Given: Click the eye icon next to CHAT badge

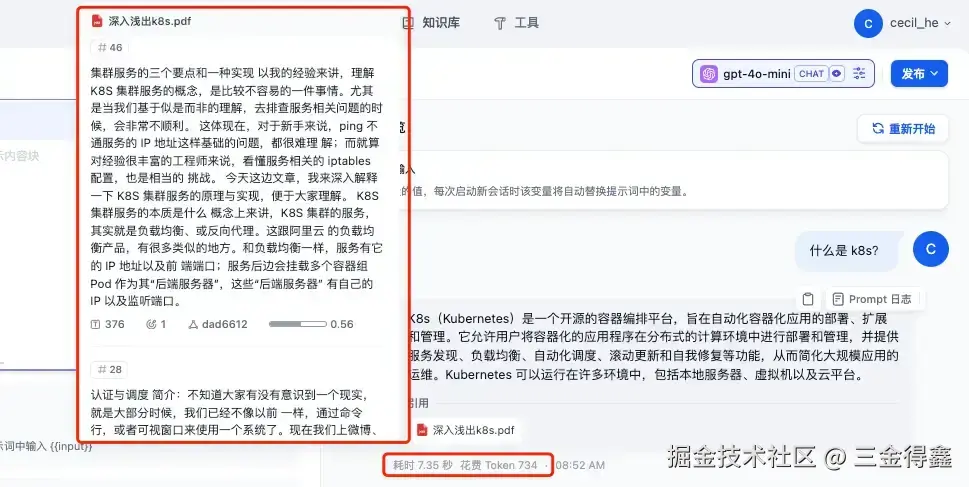Looking at the screenshot, I should 837,74.
